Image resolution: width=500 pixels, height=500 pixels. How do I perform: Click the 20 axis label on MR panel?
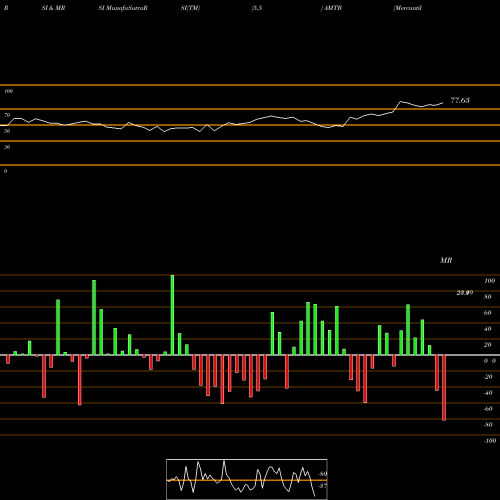[x=488, y=345]
